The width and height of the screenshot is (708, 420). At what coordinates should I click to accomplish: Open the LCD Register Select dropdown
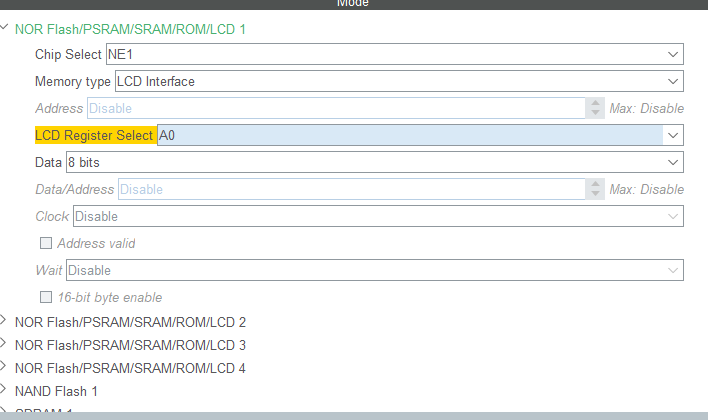pos(673,135)
